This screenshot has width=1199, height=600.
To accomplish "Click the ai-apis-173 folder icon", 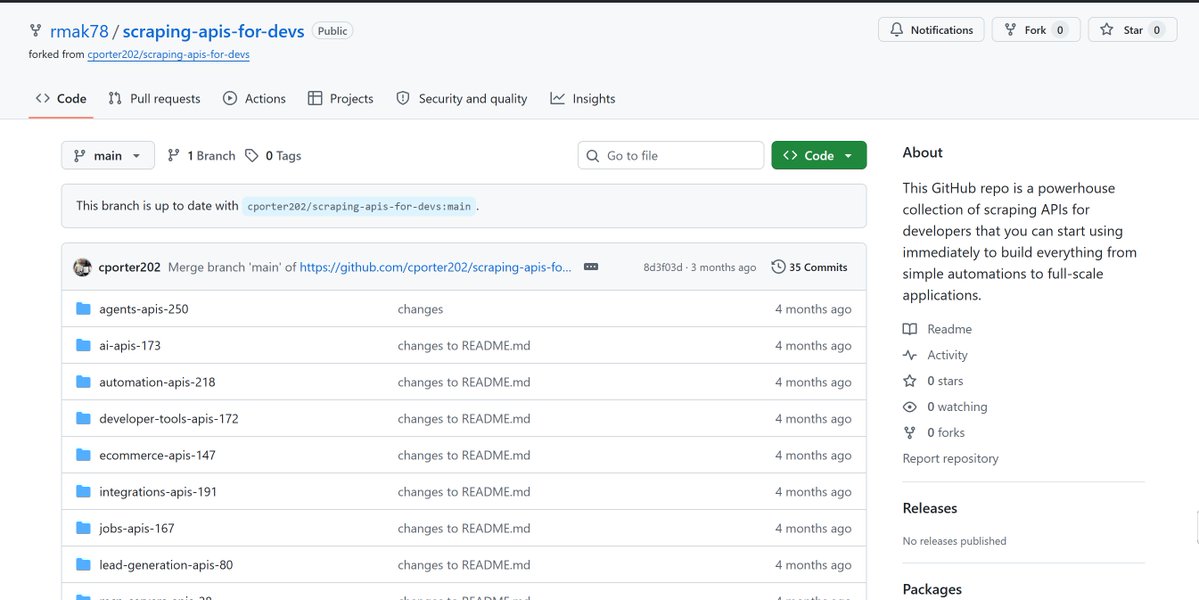I will coord(83,345).
